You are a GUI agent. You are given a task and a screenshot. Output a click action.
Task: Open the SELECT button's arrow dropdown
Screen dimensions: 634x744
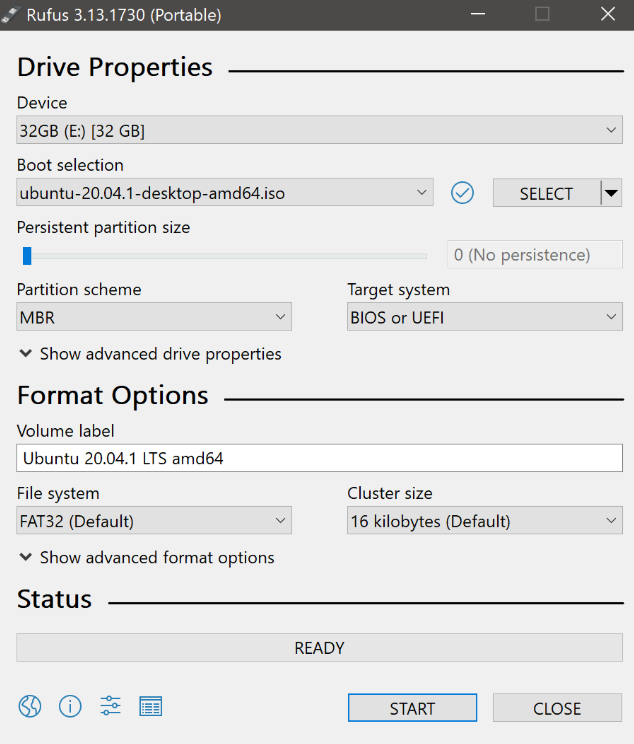pos(612,193)
